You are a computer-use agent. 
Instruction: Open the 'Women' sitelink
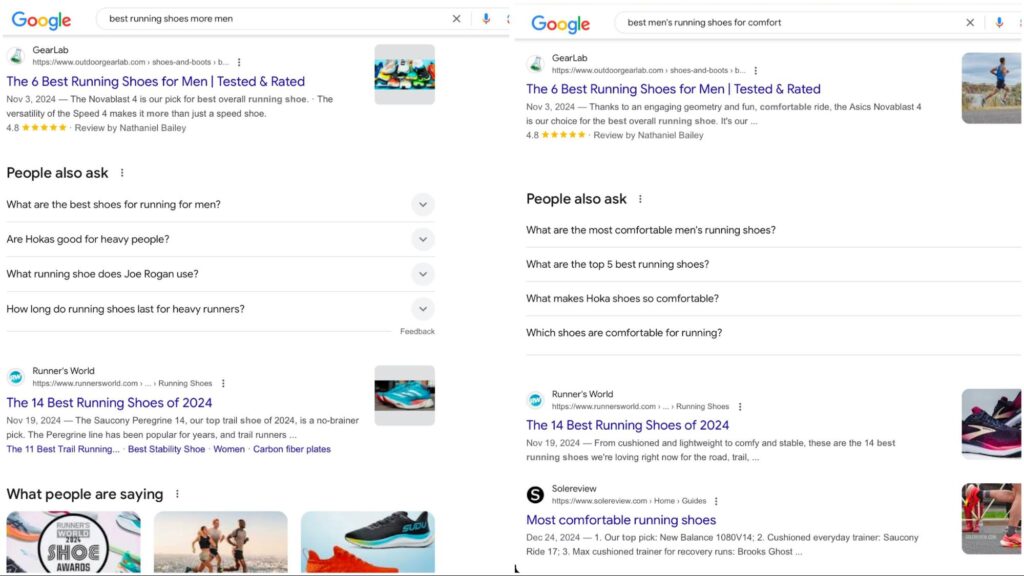[x=229, y=449]
